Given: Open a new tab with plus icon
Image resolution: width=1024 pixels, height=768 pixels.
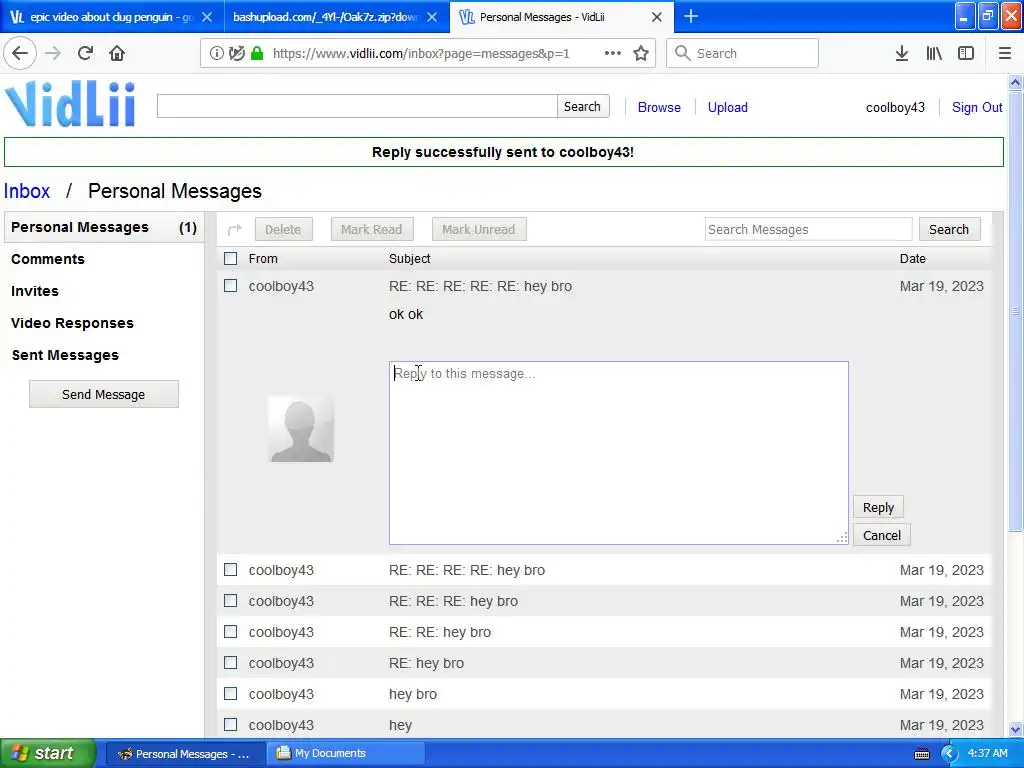Looking at the screenshot, I should tap(691, 16).
